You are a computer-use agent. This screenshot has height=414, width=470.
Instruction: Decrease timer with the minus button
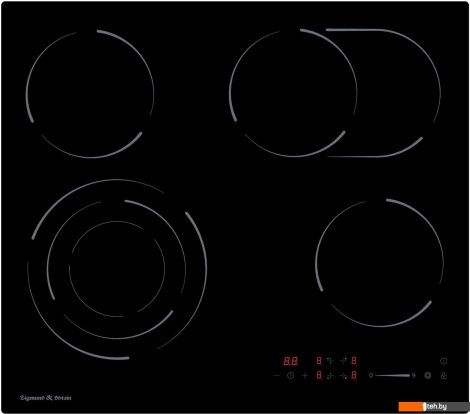click(x=276, y=376)
